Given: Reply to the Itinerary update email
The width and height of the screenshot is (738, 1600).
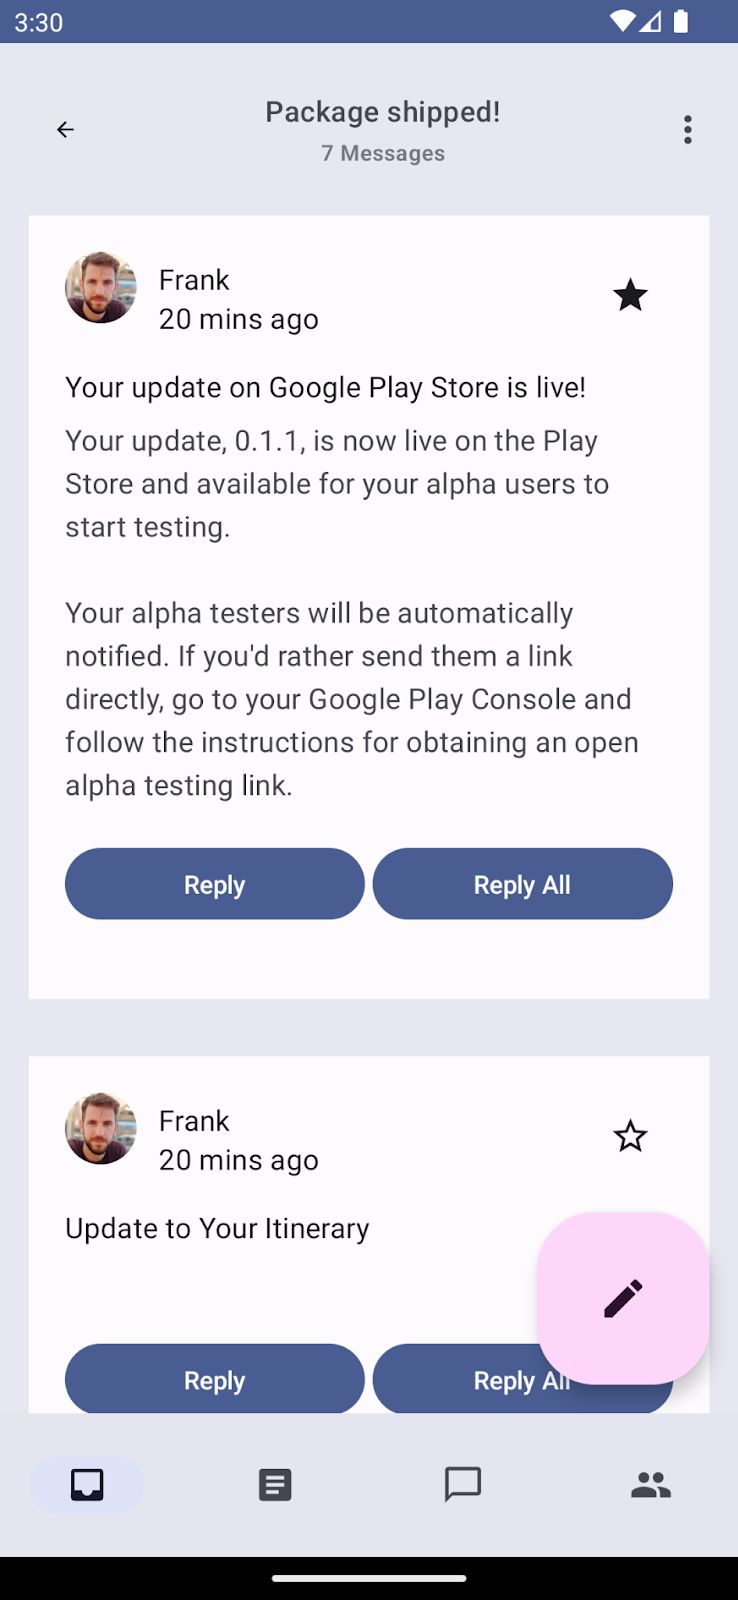Looking at the screenshot, I should point(215,1380).
